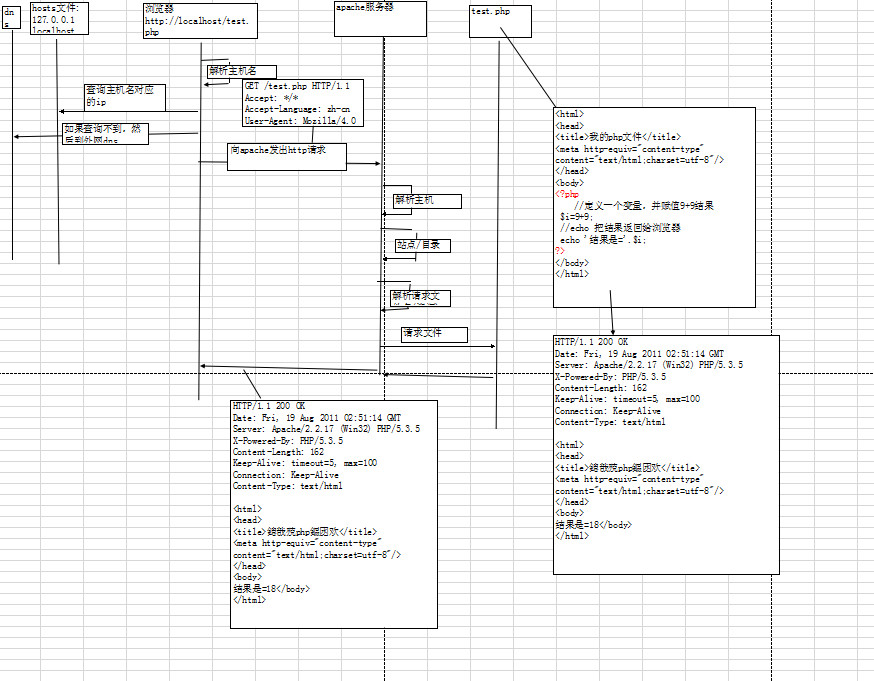Select the 浏览器 http://localhost/test.php box
The image size is (874, 681).
coord(200,21)
